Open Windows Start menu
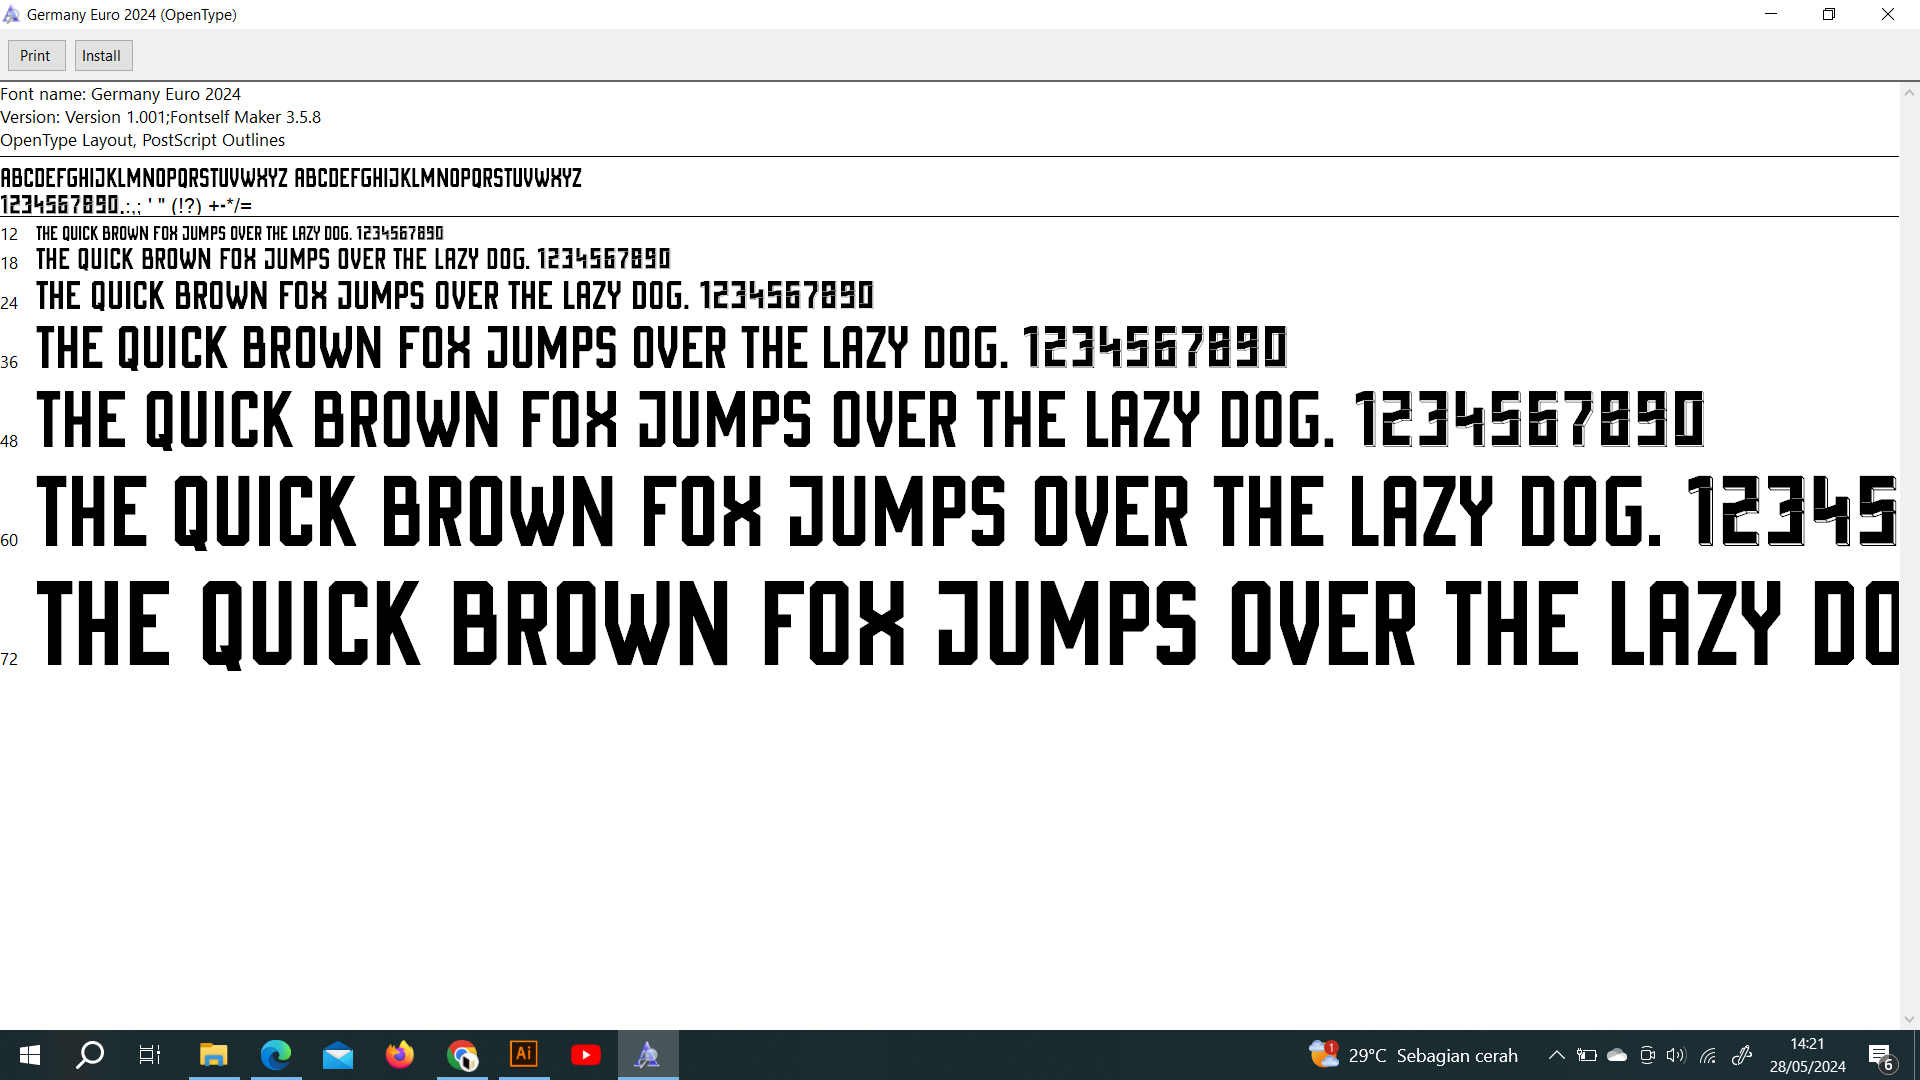Screen dimensions: 1920x1080 pyautogui.click(x=29, y=1055)
